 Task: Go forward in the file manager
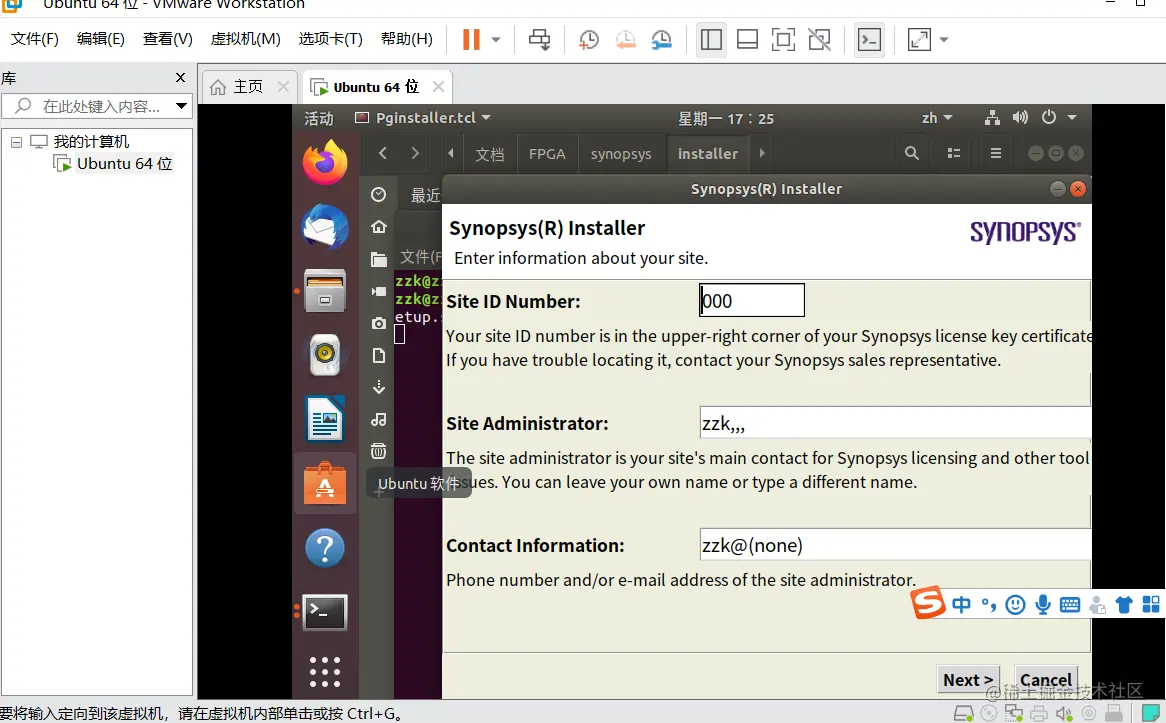pyautogui.click(x=415, y=153)
